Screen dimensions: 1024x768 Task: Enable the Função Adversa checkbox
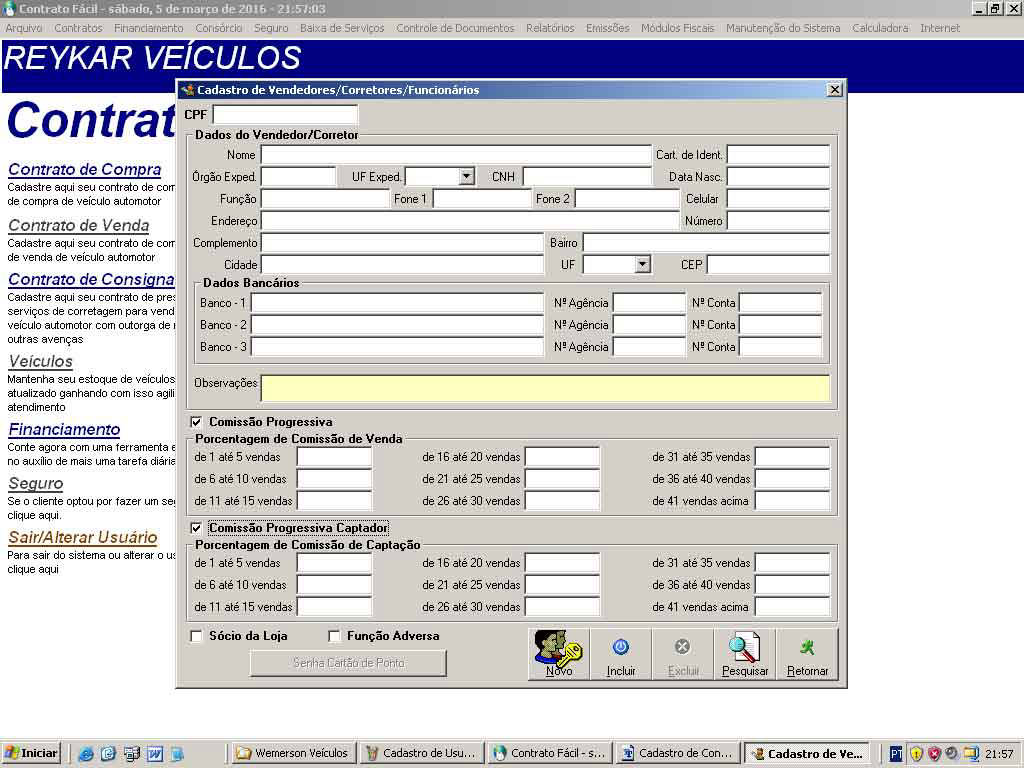coord(334,636)
